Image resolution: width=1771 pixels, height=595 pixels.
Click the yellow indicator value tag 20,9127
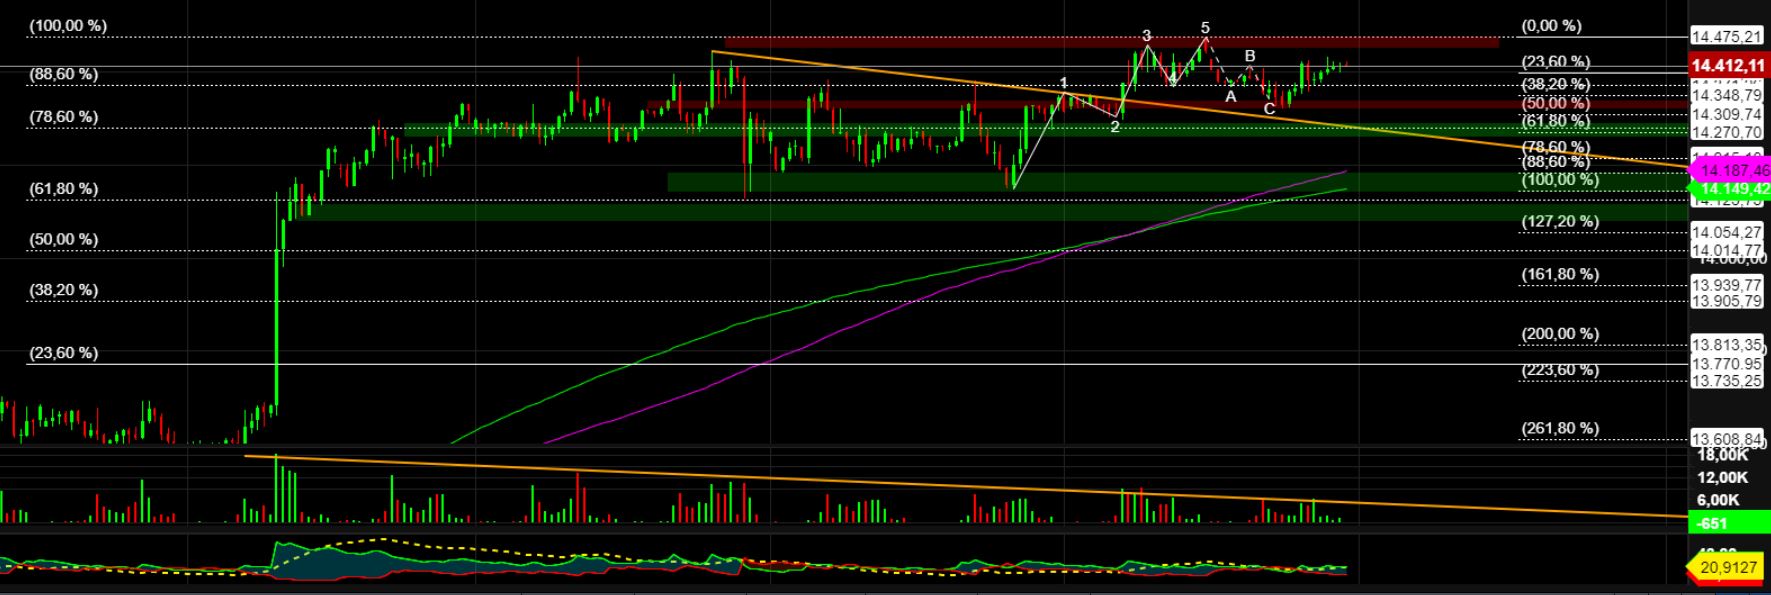tap(1728, 567)
